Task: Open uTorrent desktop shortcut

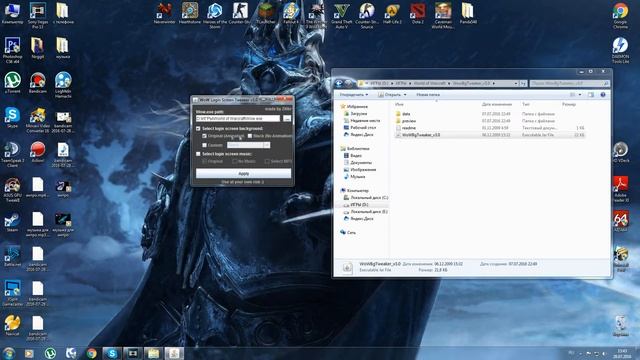Action: coord(12,83)
